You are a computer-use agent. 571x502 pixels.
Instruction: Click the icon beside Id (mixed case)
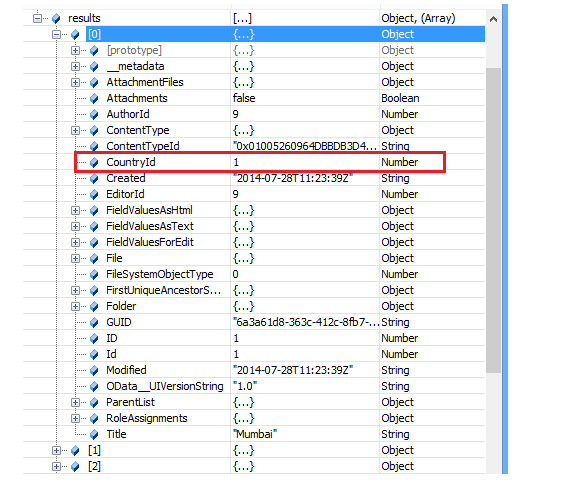point(94,355)
